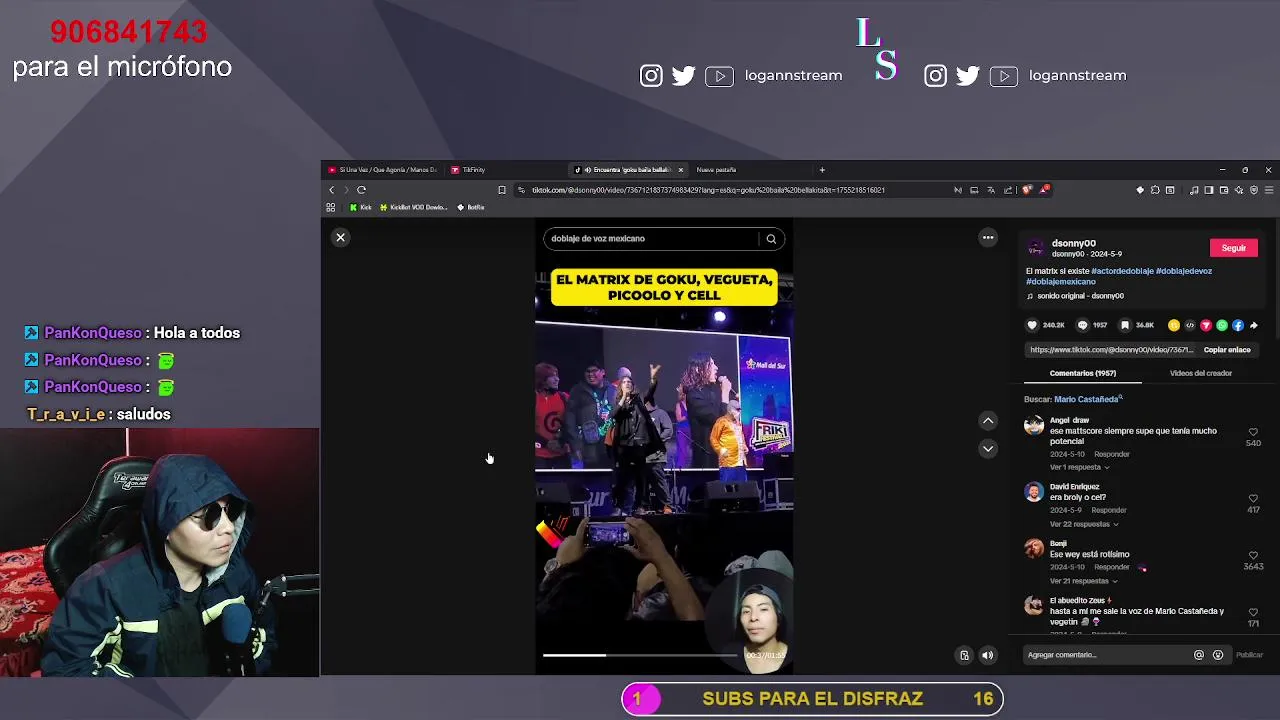Open the browser hamburger menu
The image size is (1280, 720).
[x=1269, y=190]
